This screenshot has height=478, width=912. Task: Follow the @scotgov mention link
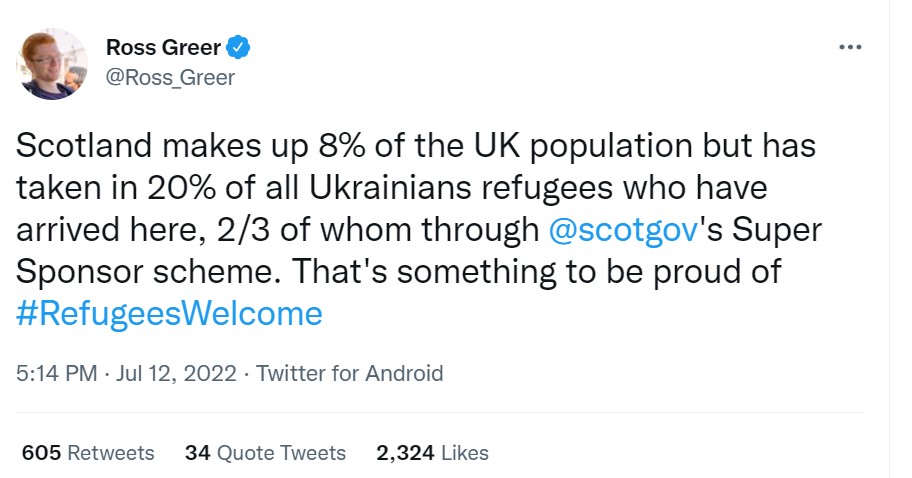(x=623, y=231)
